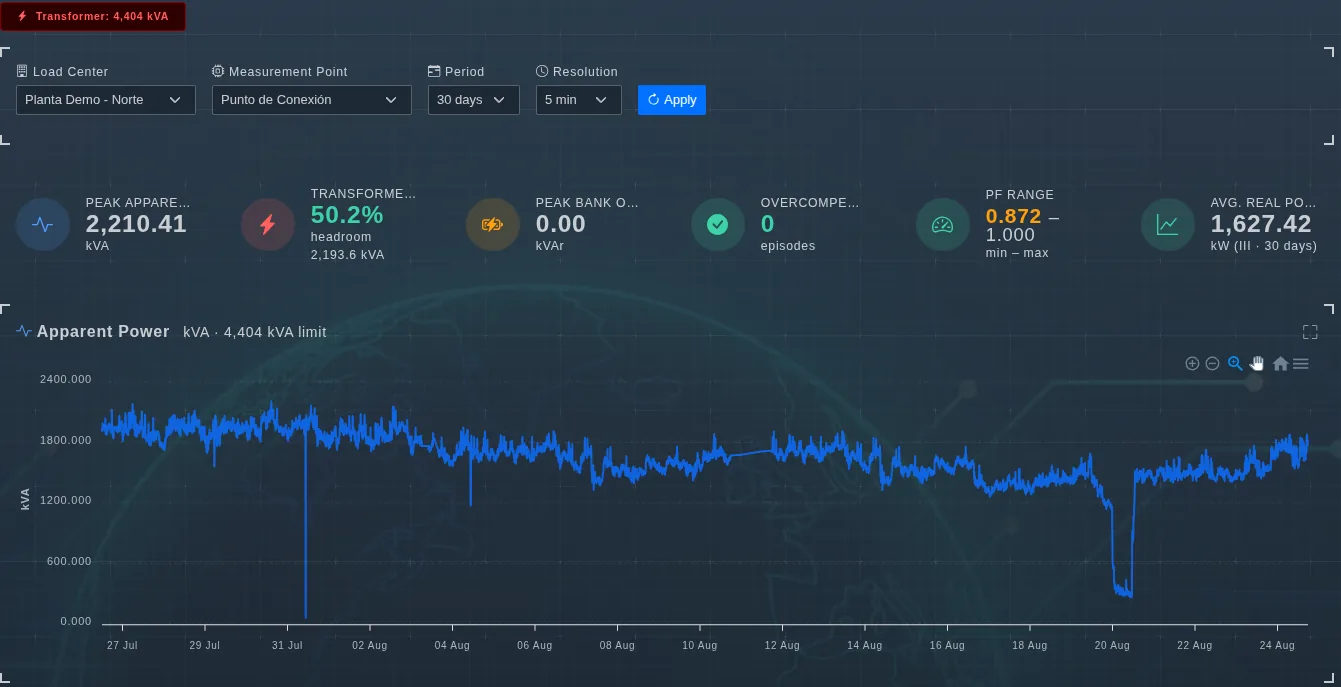1341x687 pixels.
Task: Click the Peak Apparent pulse icon
Action: 42,225
